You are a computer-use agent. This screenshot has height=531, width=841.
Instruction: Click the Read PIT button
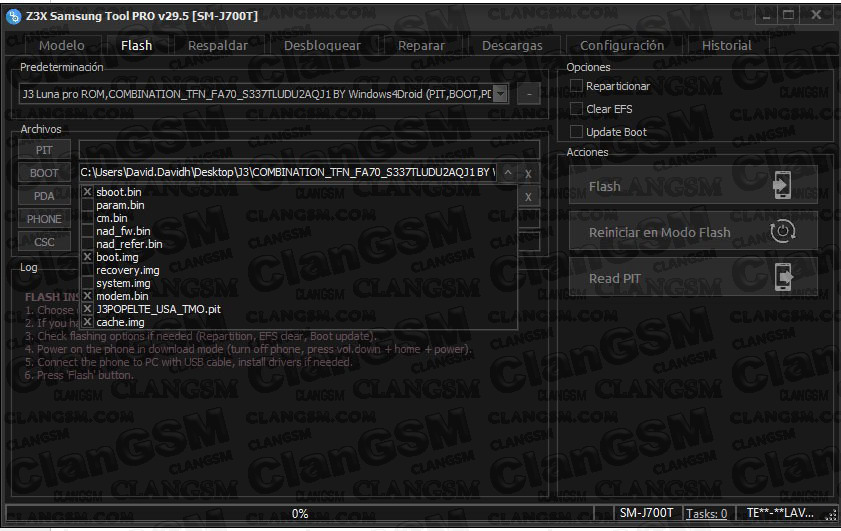pyautogui.click(x=693, y=278)
